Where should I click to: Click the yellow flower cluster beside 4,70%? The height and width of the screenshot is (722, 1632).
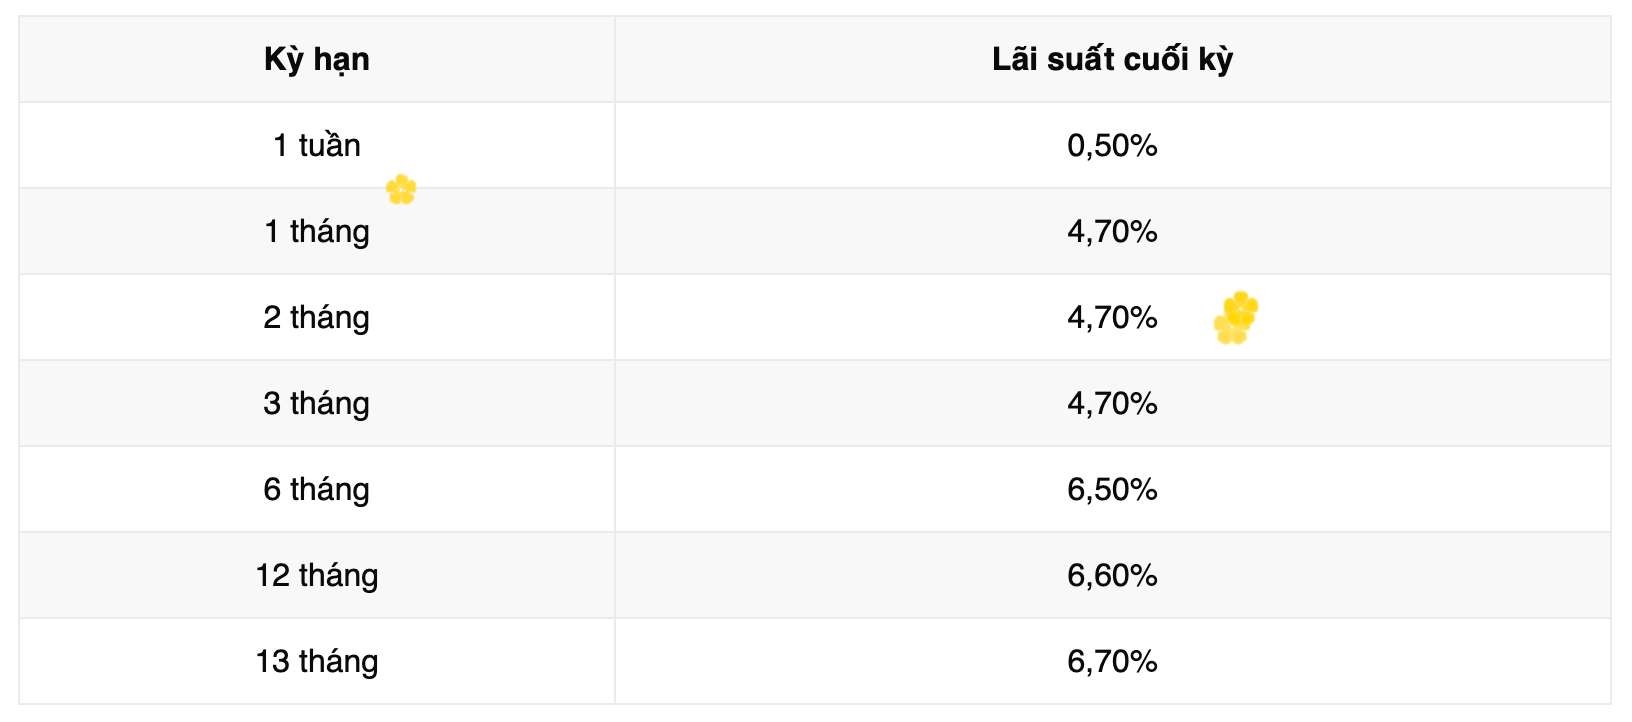[x=1236, y=318]
